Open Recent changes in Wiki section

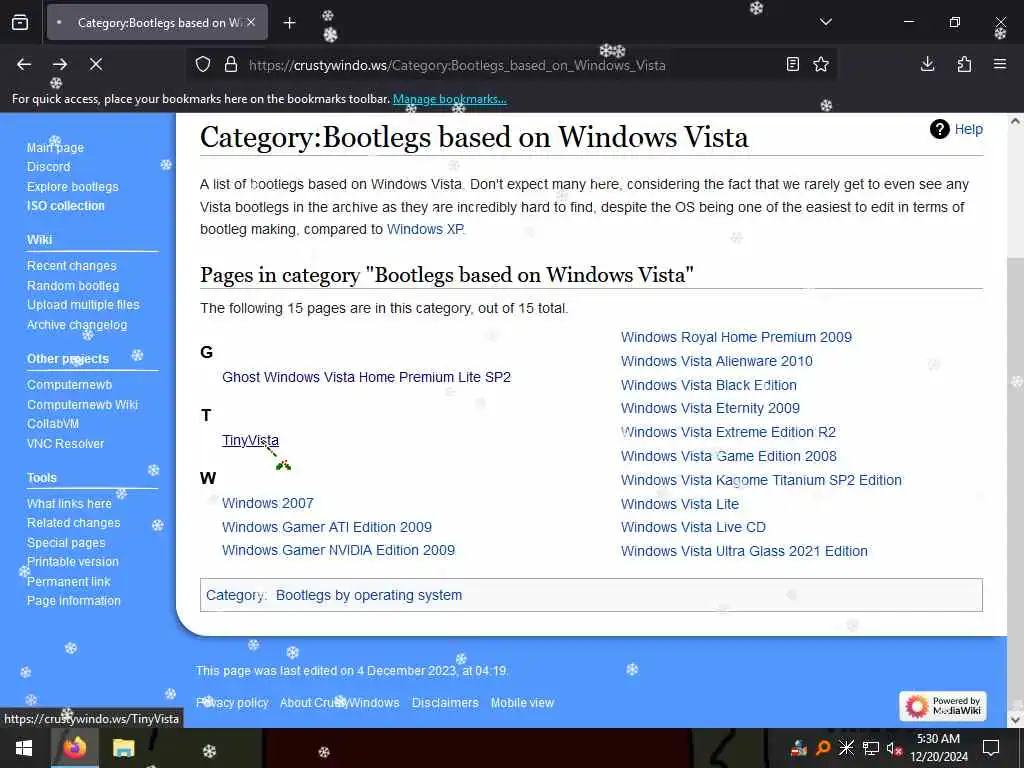pyautogui.click(x=71, y=266)
